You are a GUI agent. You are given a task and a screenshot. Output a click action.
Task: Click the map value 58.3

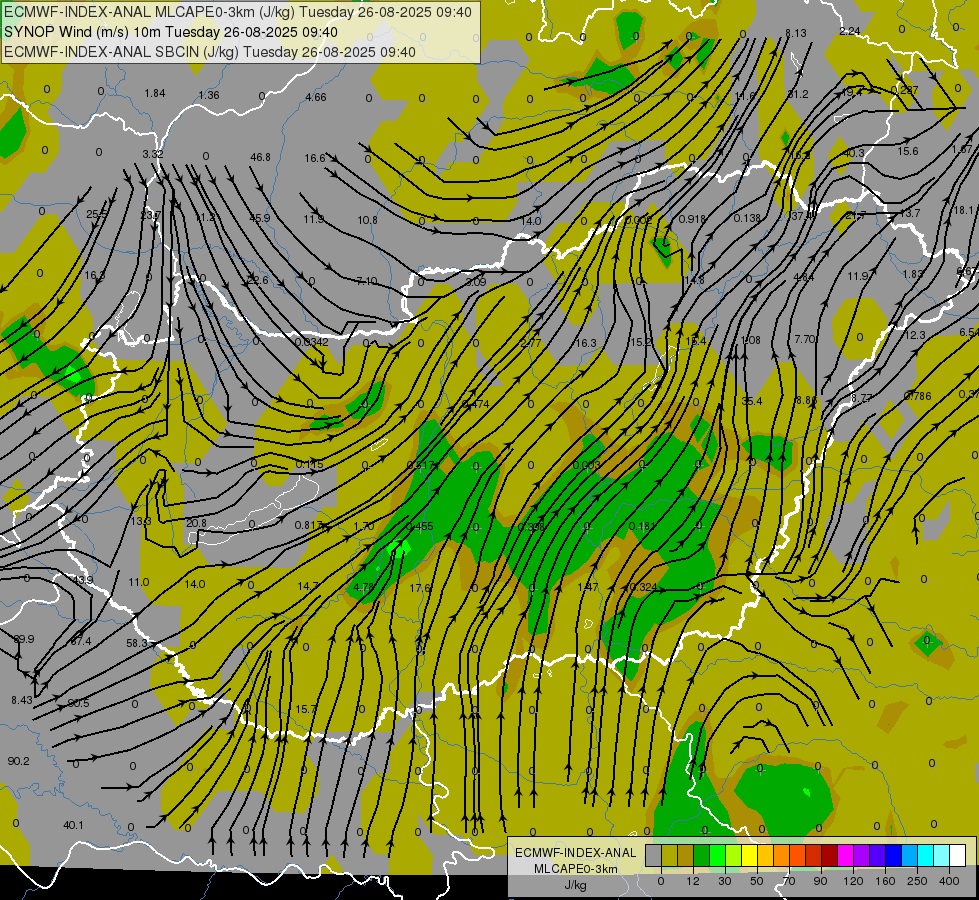[137, 643]
